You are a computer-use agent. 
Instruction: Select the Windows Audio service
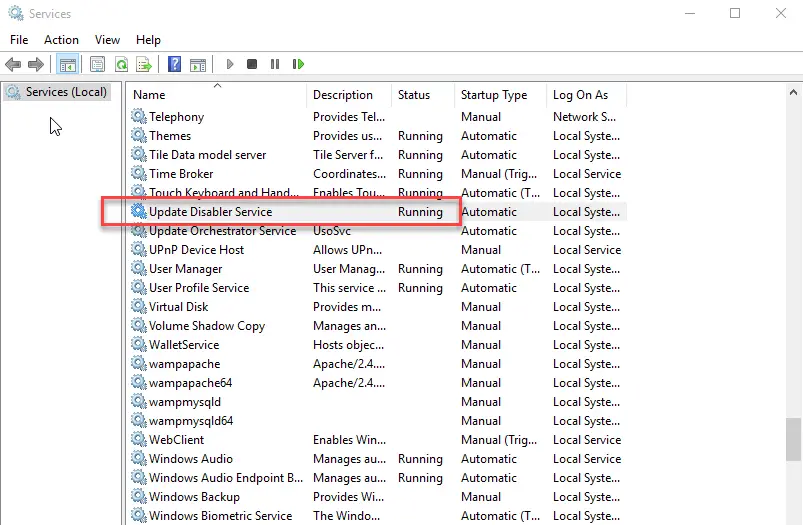click(377, 459)
